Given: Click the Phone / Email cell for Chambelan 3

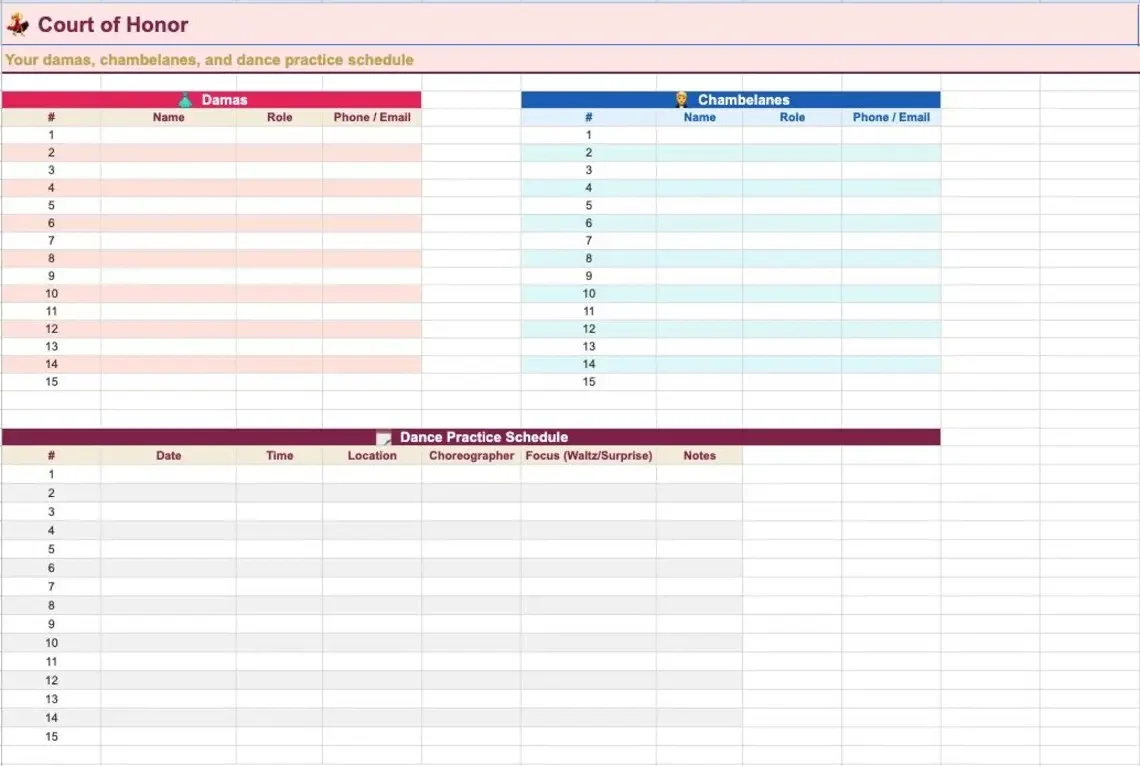Looking at the screenshot, I should (890, 170).
